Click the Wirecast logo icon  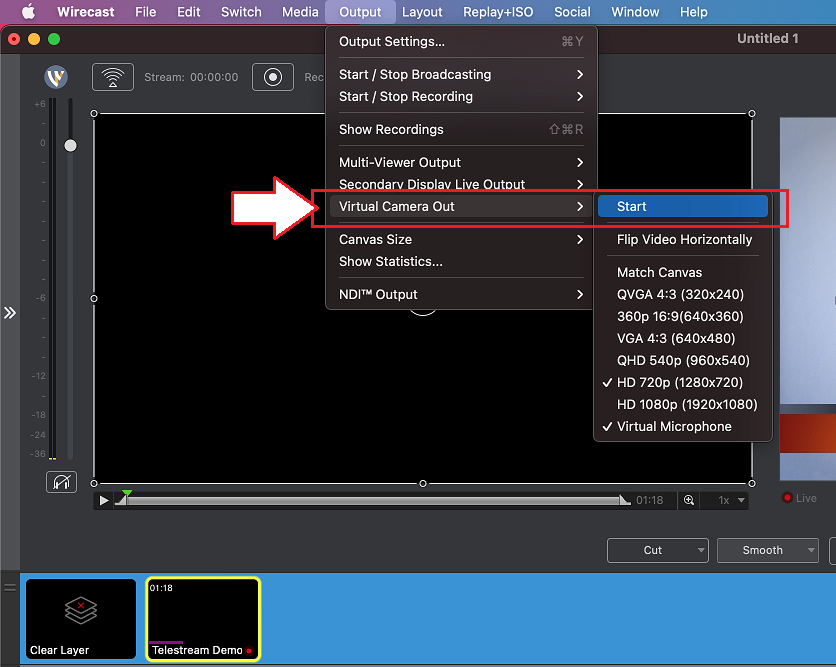pyautogui.click(x=56, y=76)
